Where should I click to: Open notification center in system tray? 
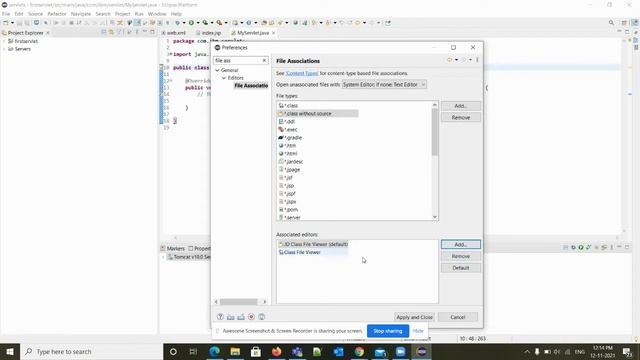click(x=627, y=351)
